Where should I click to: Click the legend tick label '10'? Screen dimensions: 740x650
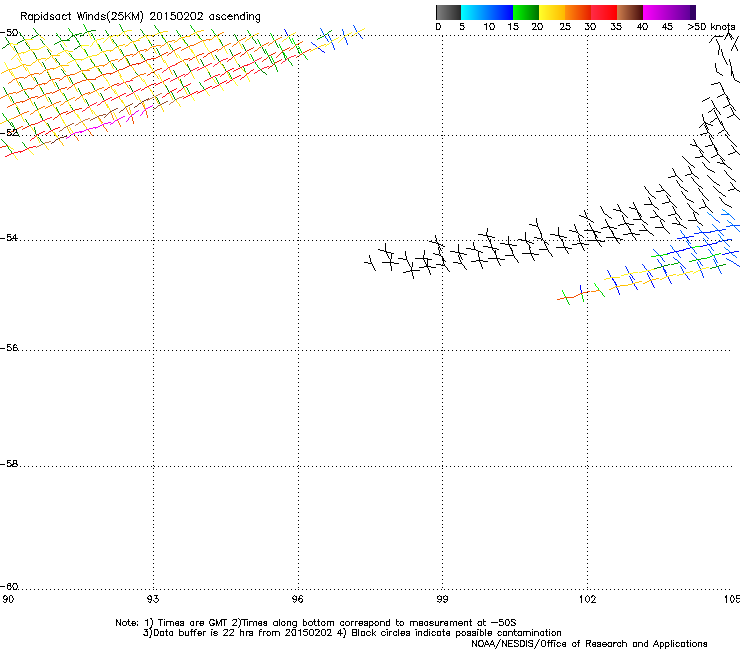coord(489,26)
